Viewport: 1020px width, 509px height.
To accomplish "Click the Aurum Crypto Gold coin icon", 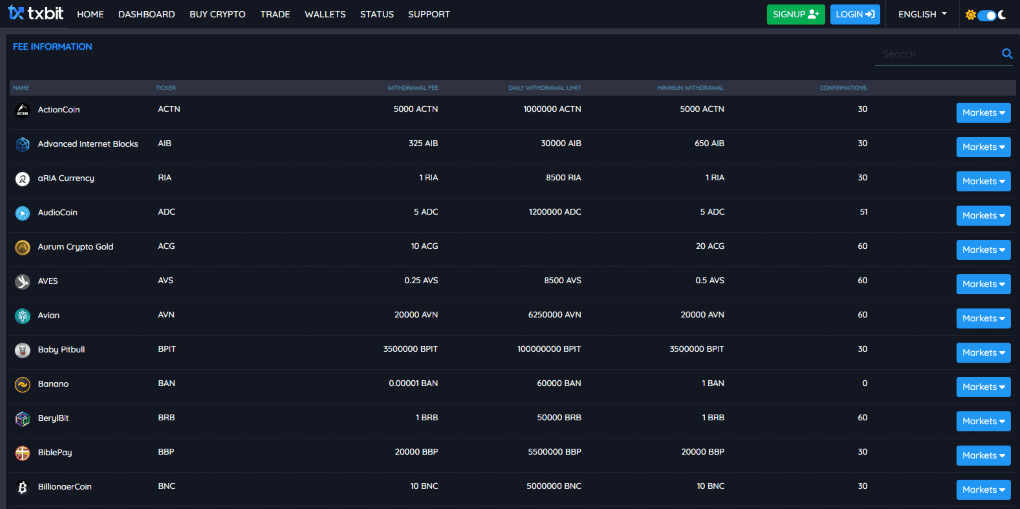I will pyautogui.click(x=22, y=248).
